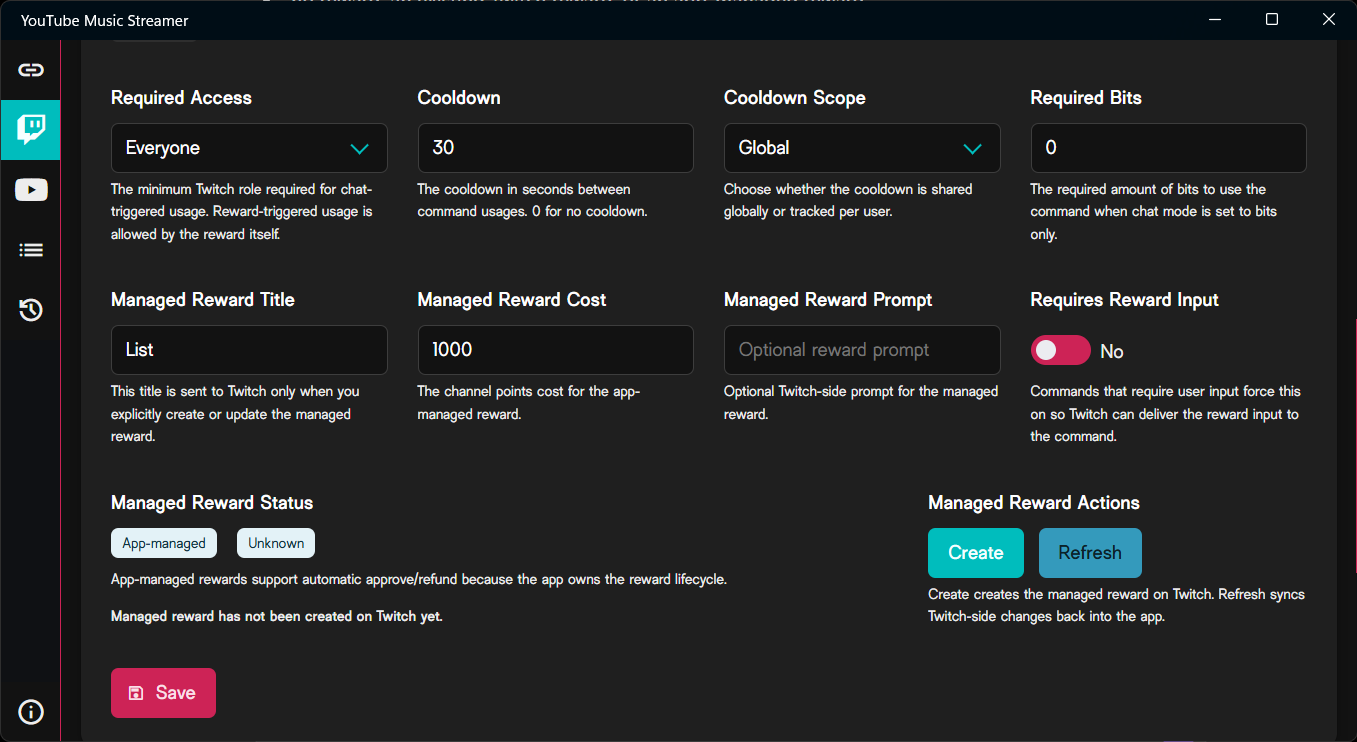Click the red Save button
This screenshot has width=1357, height=742.
coord(163,693)
